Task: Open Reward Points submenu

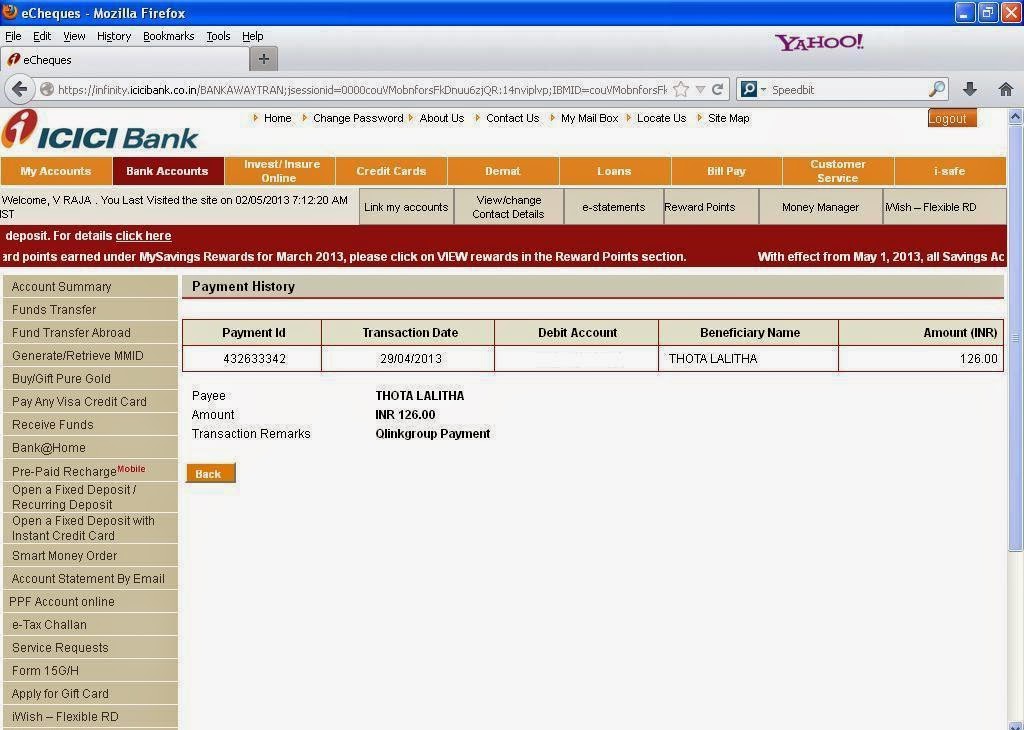Action: click(x=711, y=207)
